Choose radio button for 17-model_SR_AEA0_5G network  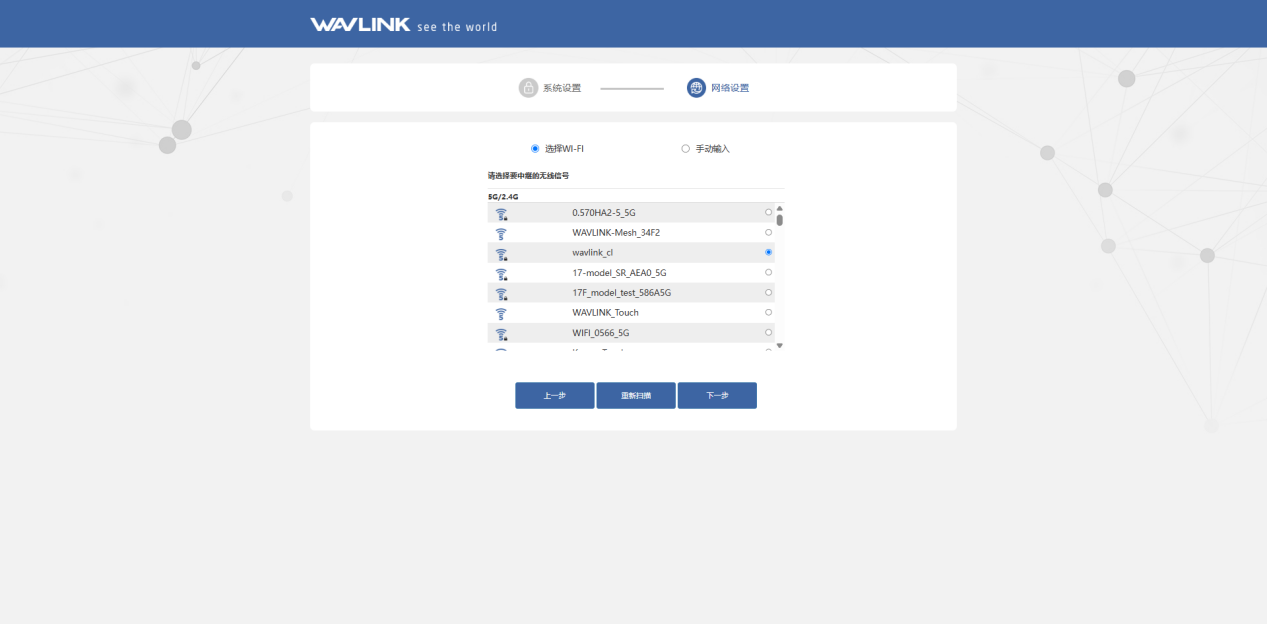click(x=768, y=272)
